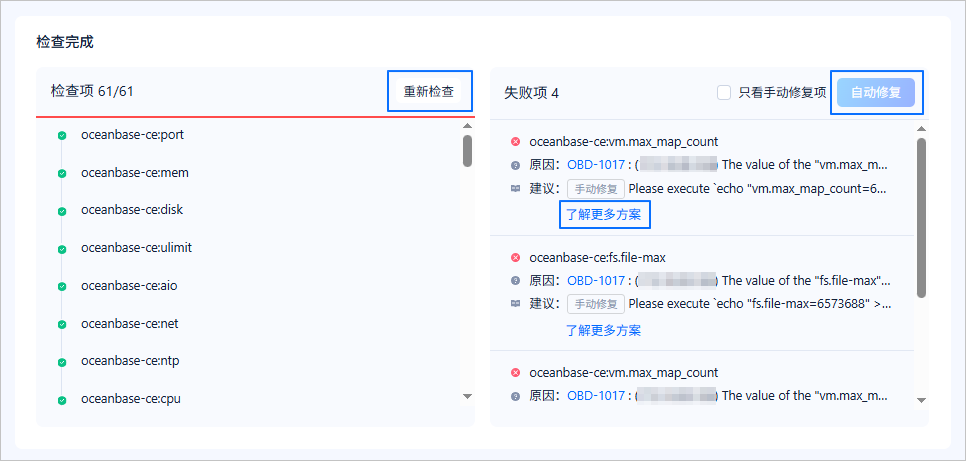Click the 重新检查 button

(x=429, y=92)
